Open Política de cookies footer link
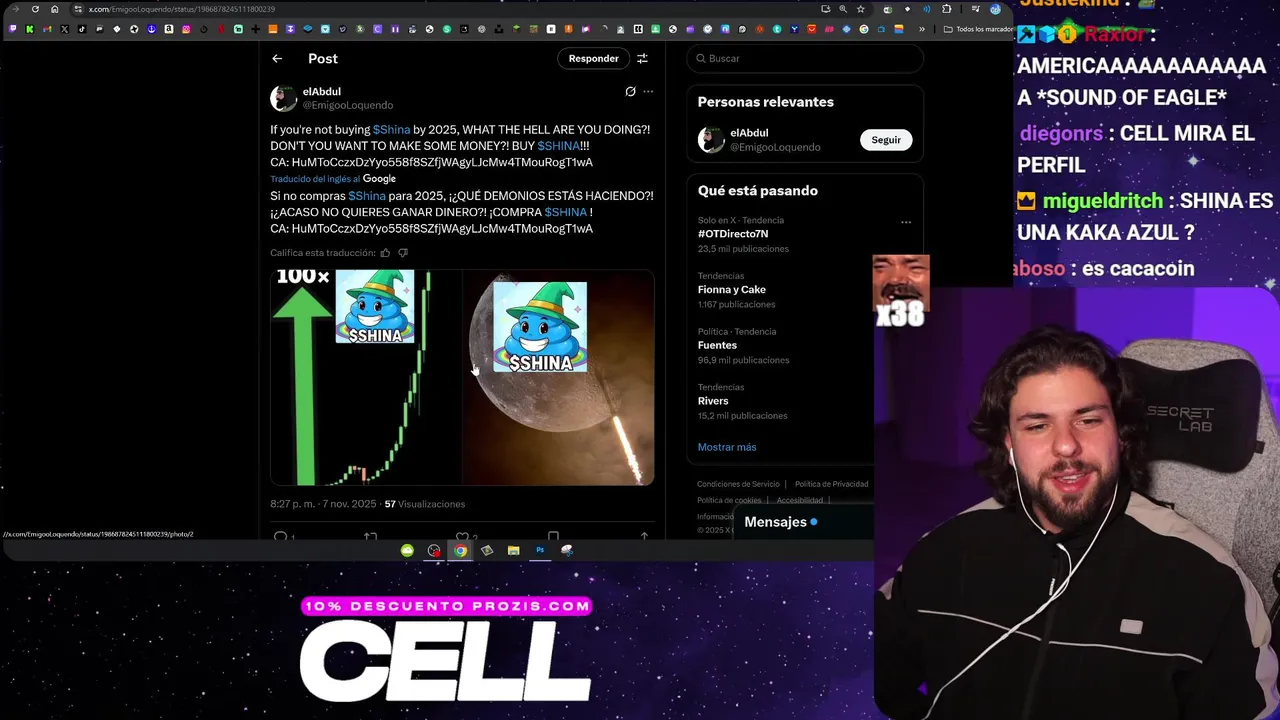Viewport: 1280px width, 720px height. click(x=729, y=500)
